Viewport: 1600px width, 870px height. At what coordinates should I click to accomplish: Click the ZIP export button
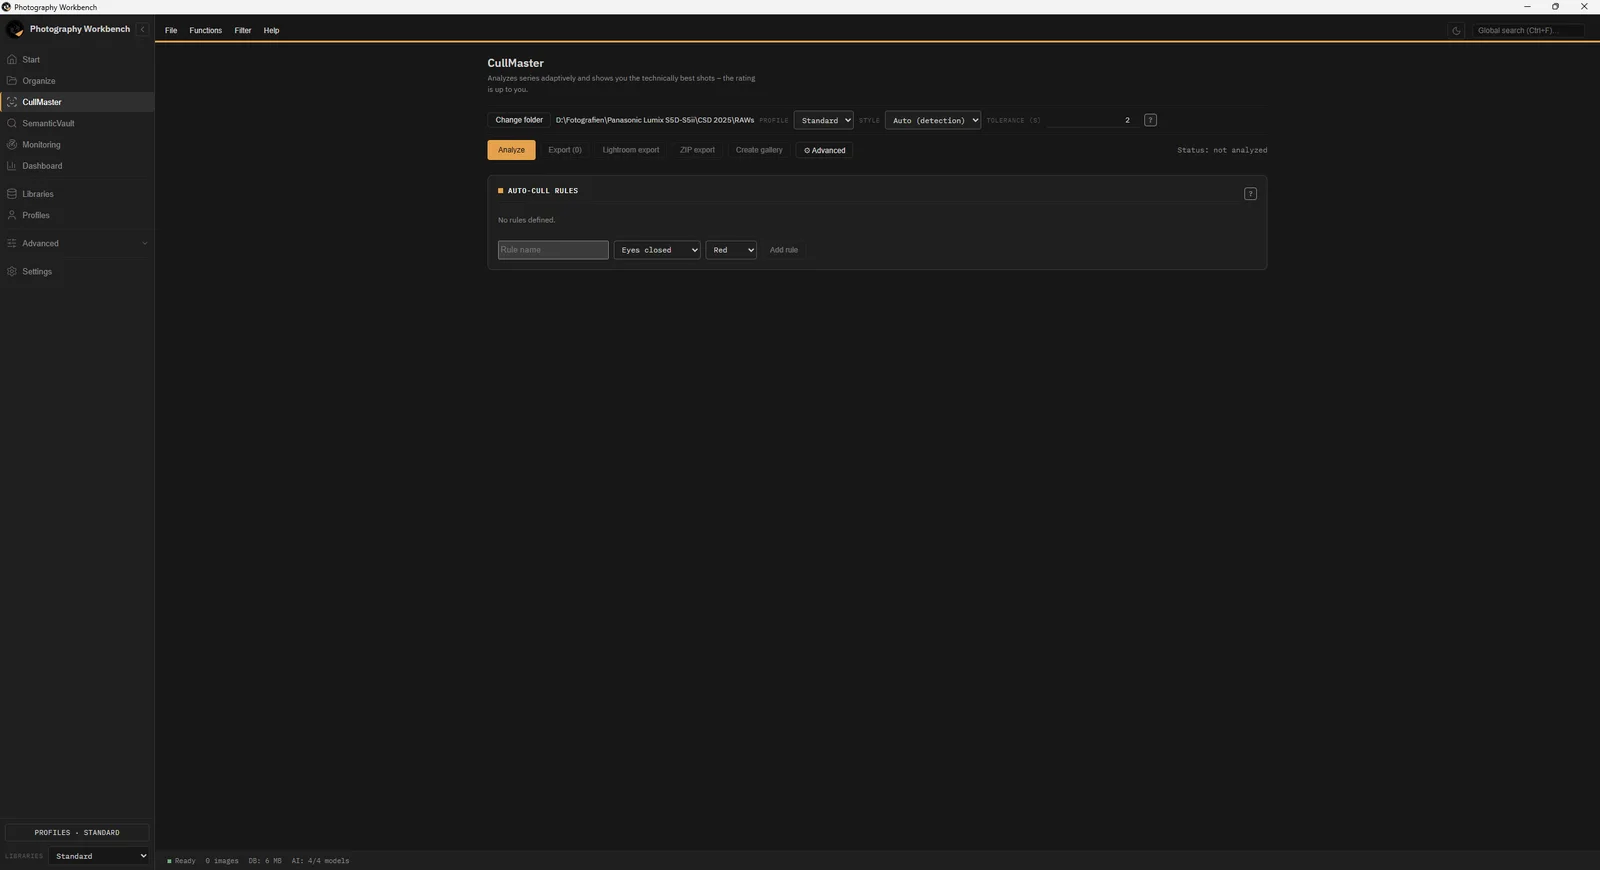(x=697, y=150)
